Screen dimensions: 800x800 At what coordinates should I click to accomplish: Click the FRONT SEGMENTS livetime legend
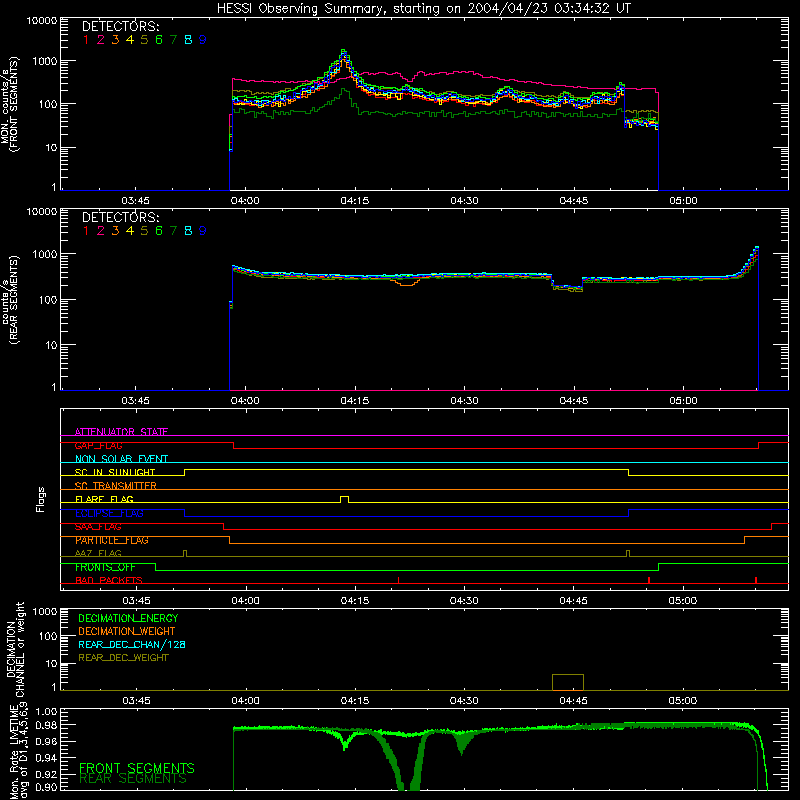[137, 768]
